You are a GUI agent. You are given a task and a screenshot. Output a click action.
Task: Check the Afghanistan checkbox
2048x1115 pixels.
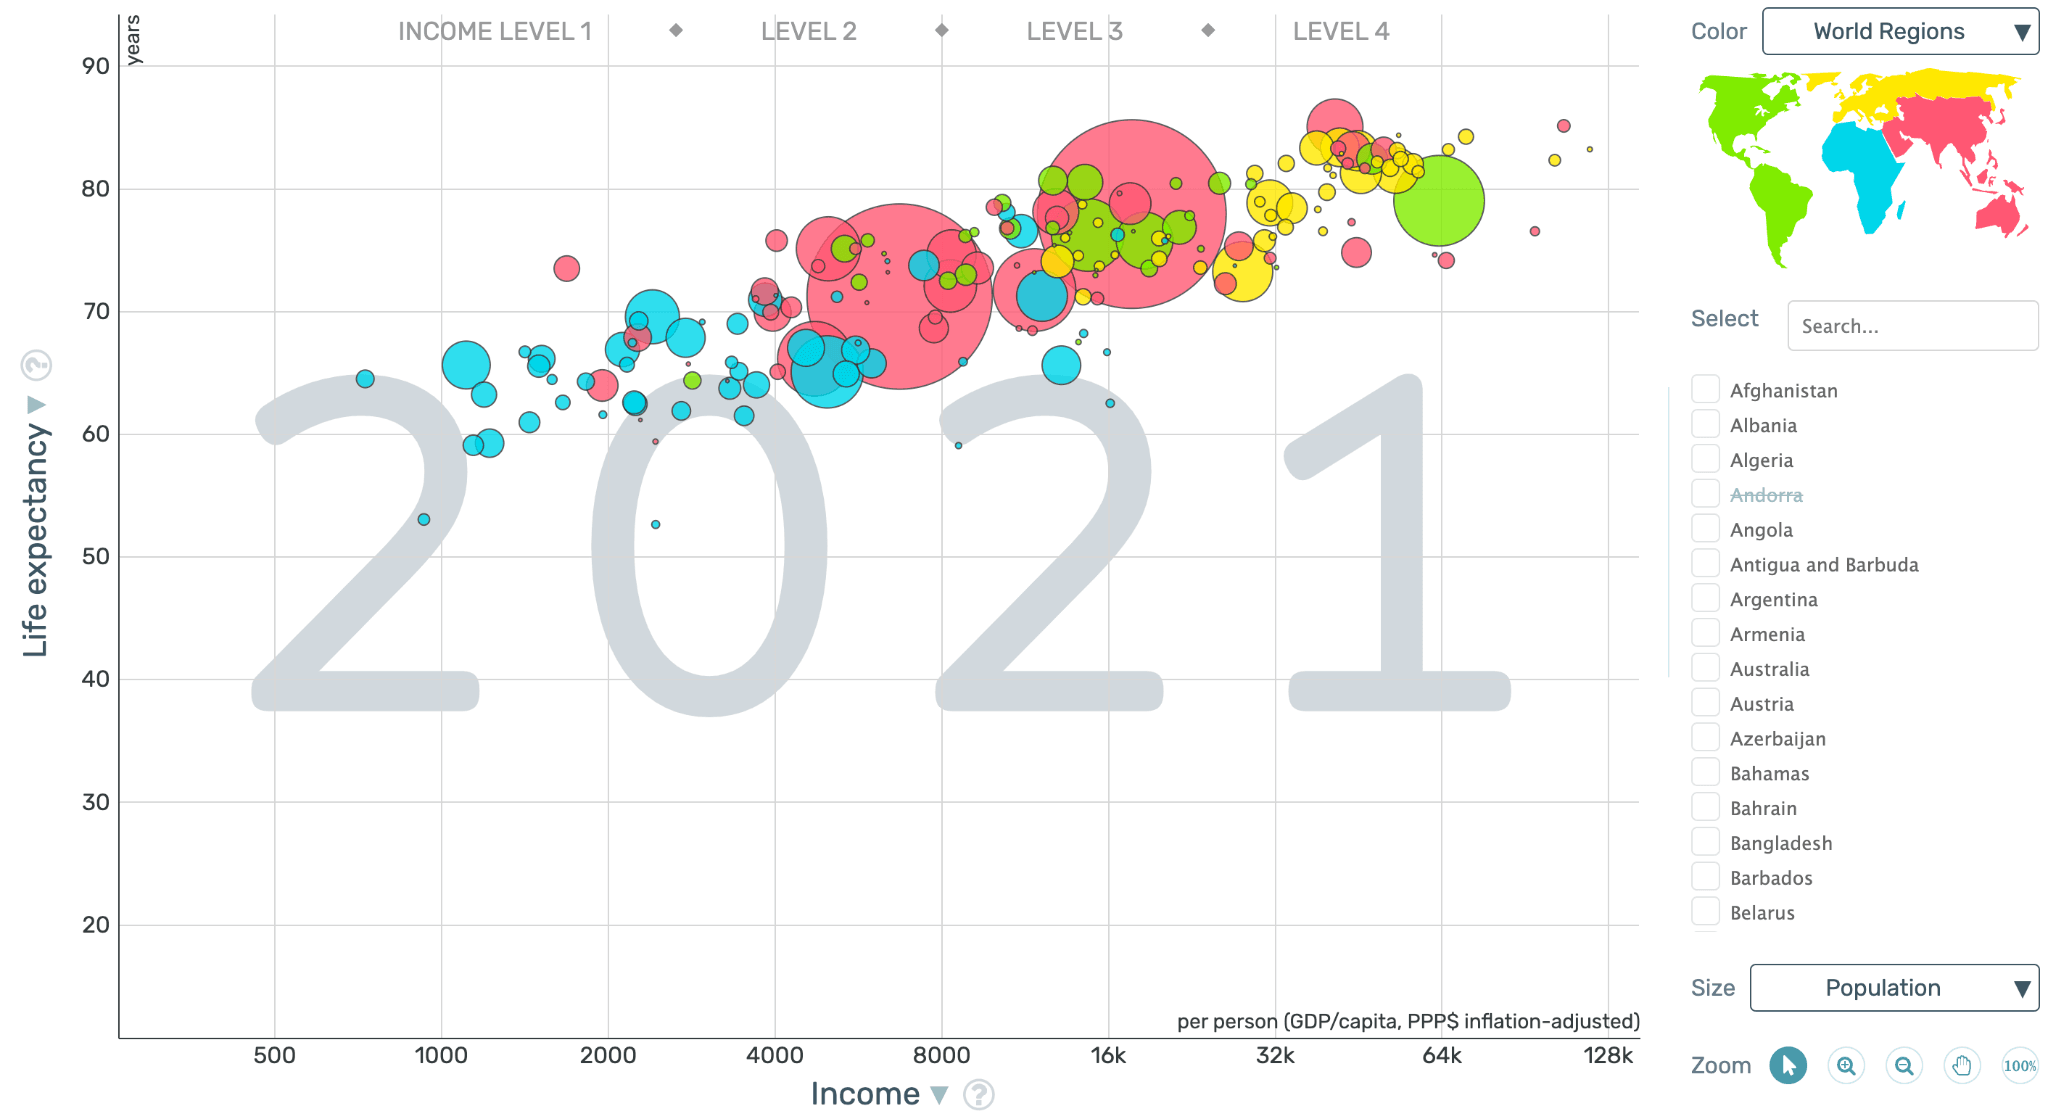click(x=1705, y=389)
